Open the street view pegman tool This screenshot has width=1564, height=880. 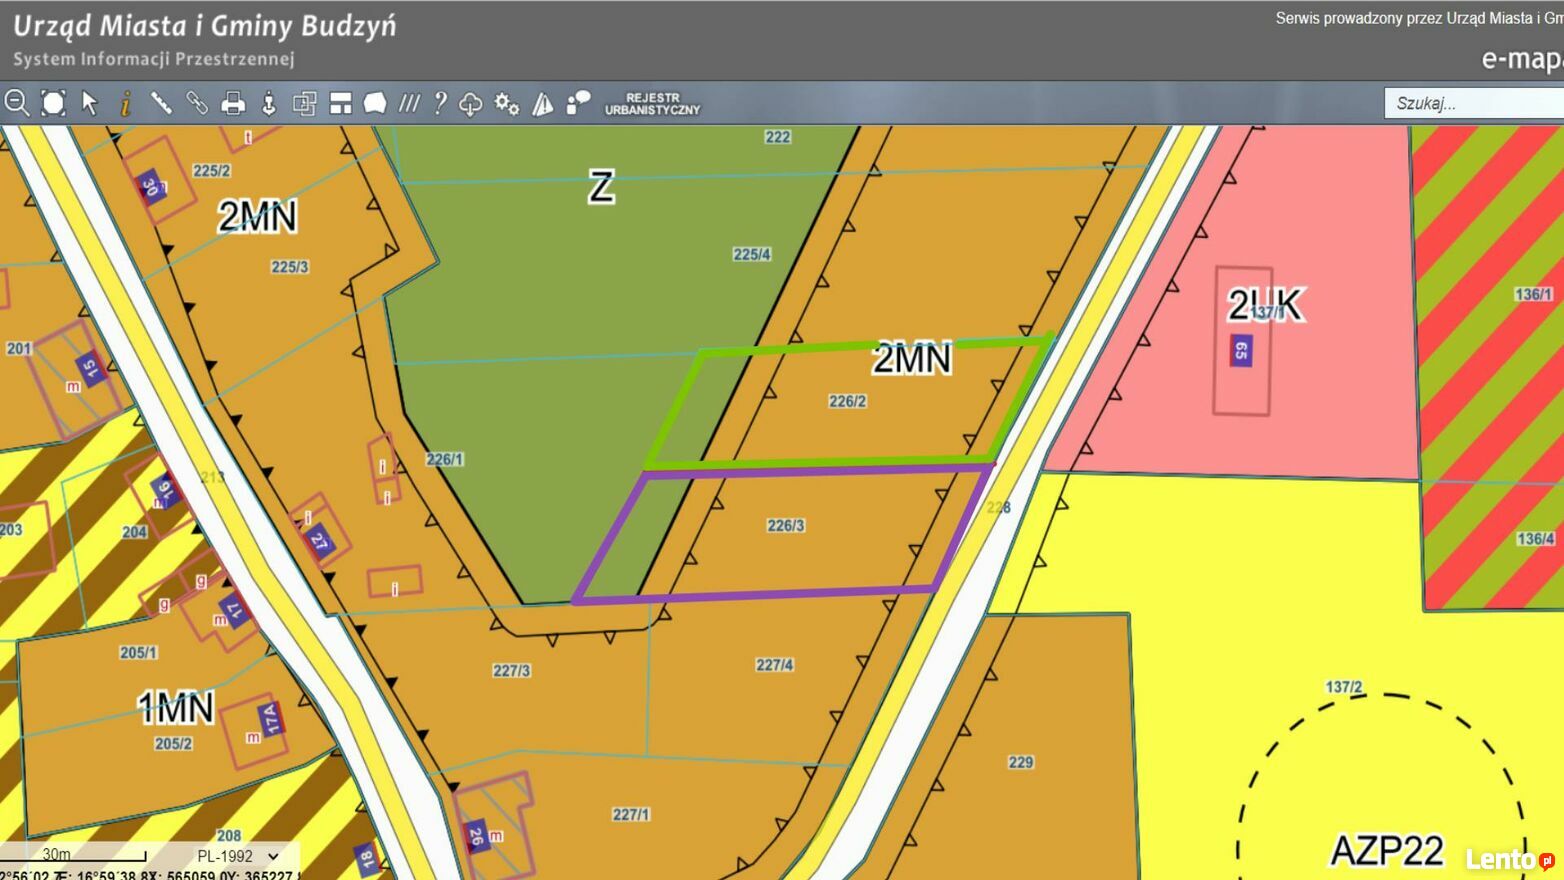click(x=268, y=103)
